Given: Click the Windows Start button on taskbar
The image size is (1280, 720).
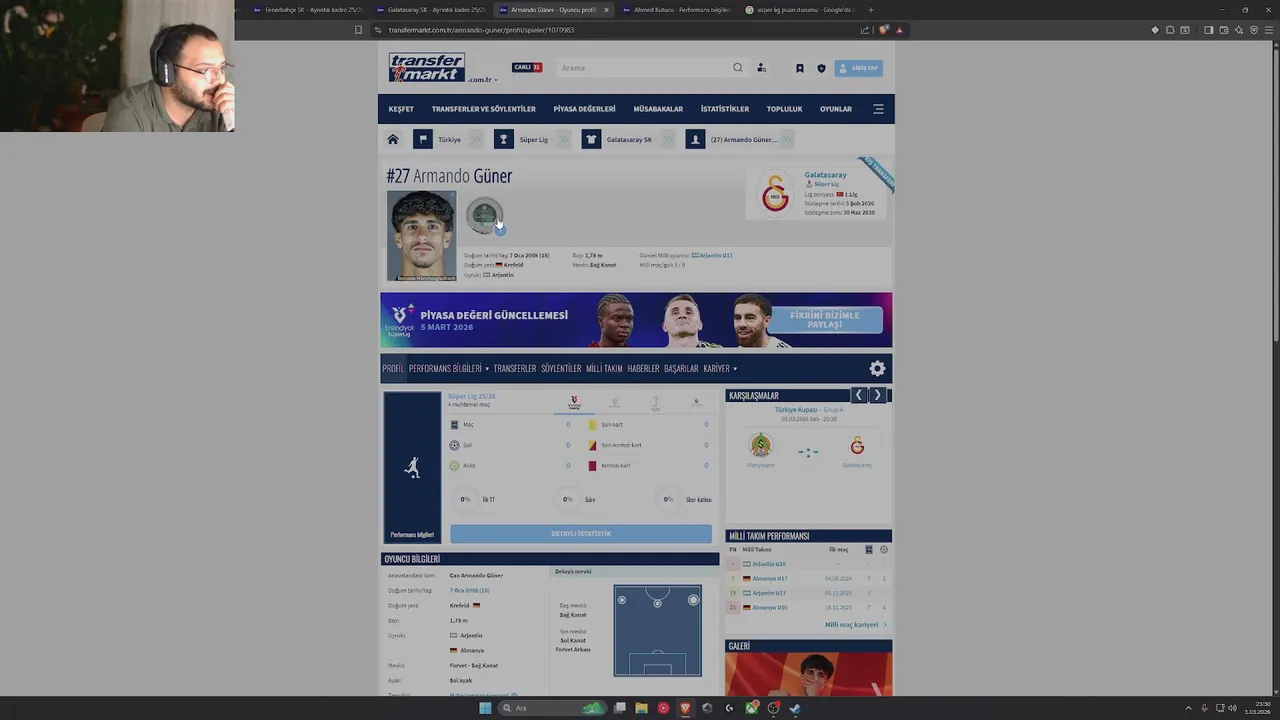Looking at the screenshot, I should point(485,708).
